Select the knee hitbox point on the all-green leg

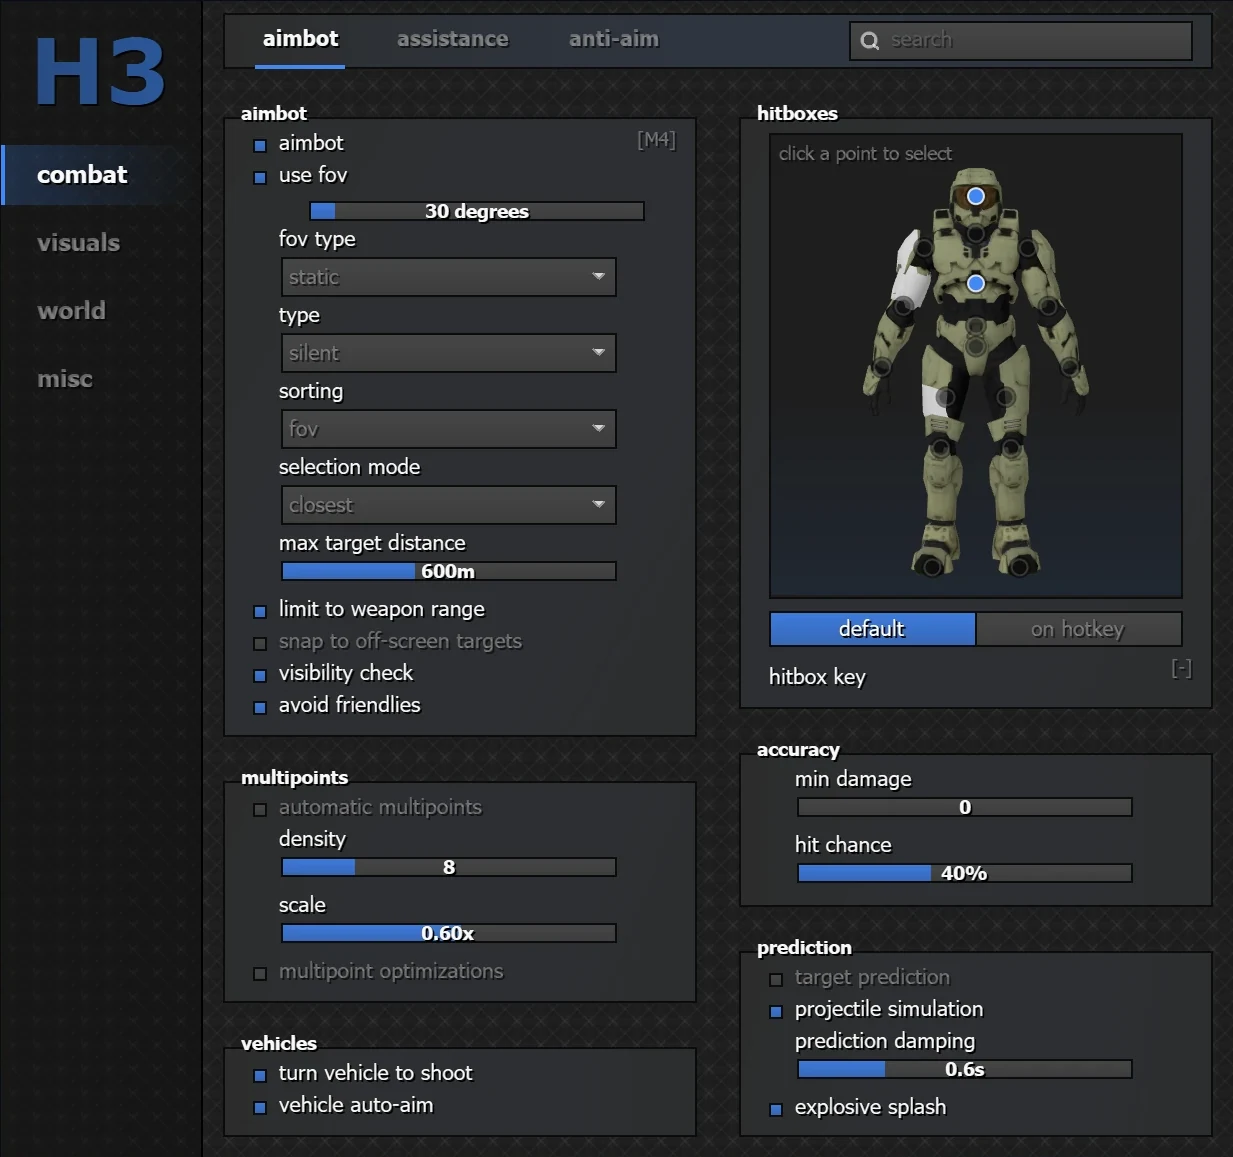pyautogui.click(x=1011, y=448)
